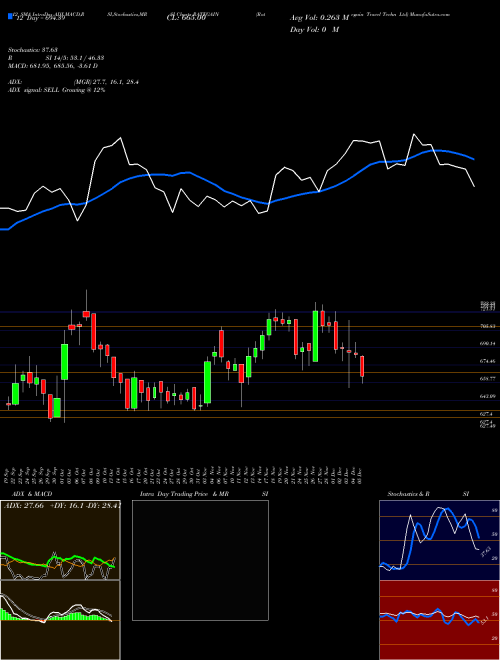Click the 690.14 price axis label

point(487,344)
